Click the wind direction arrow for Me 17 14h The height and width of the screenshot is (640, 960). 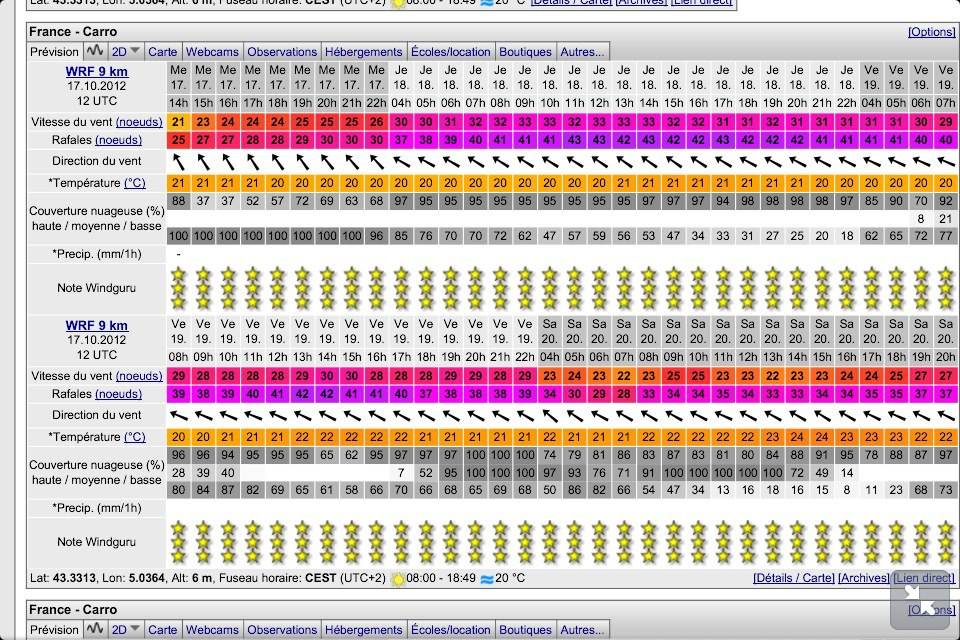coord(178,161)
